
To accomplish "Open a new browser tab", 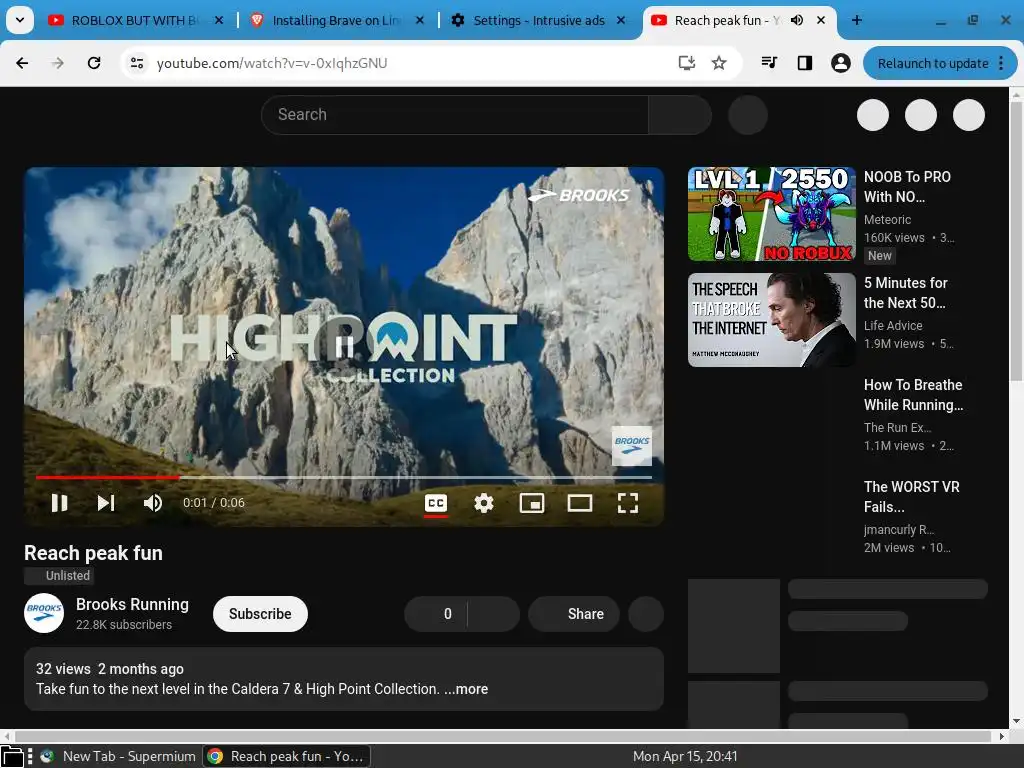I will click(x=857, y=20).
